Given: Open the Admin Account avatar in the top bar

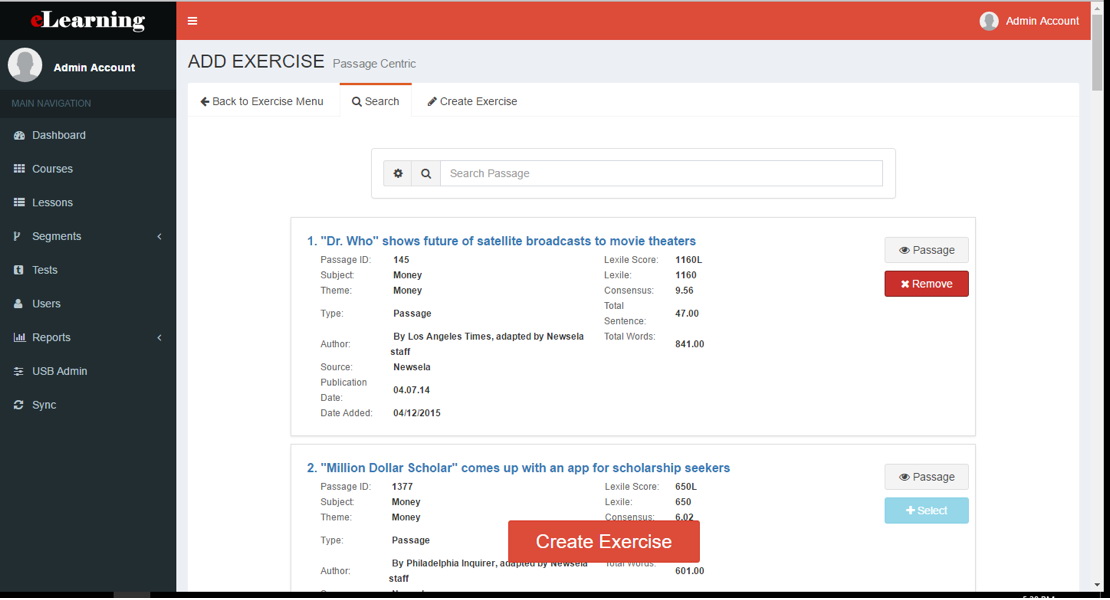Looking at the screenshot, I should click(x=989, y=20).
